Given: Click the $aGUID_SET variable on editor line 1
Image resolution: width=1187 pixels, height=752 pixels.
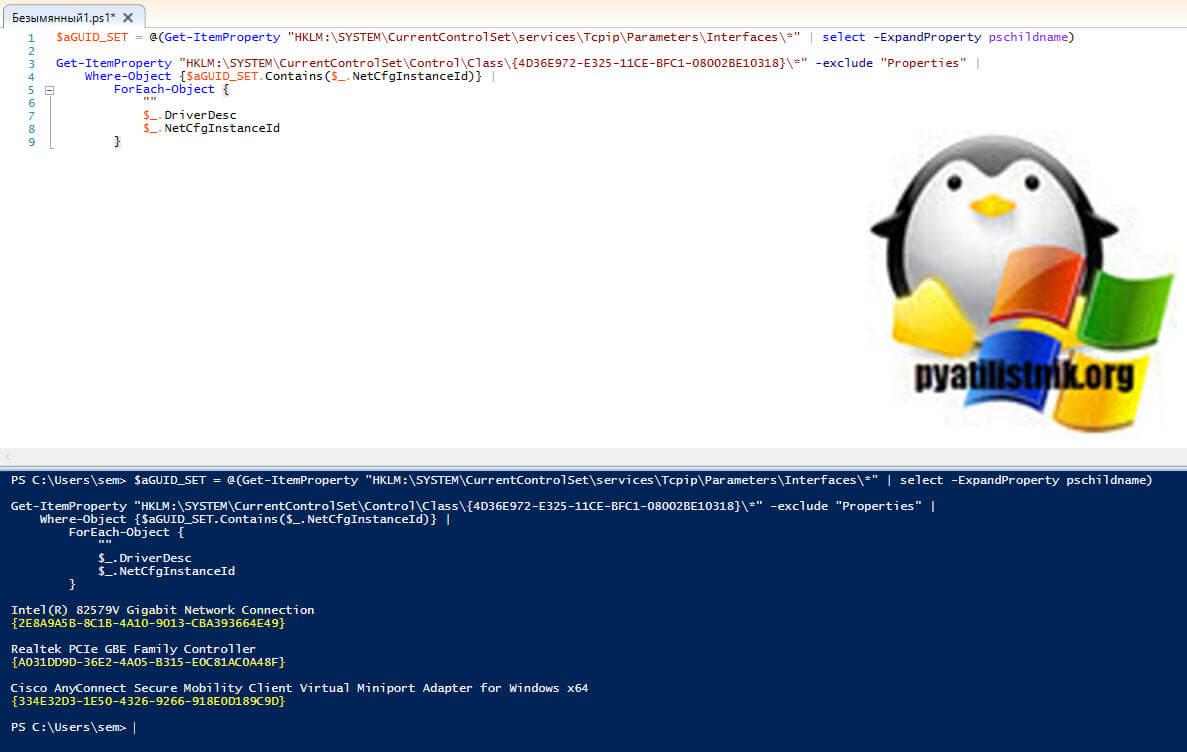Looking at the screenshot, I should click(92, 37).
